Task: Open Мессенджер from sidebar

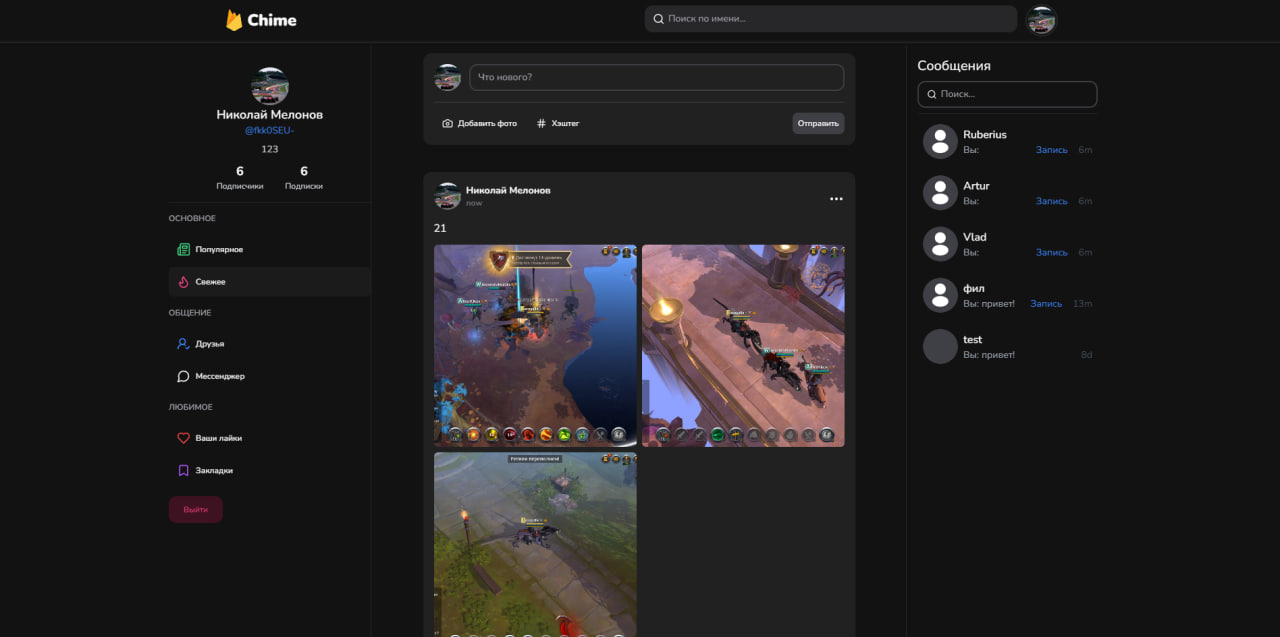Action: (219, 376)
